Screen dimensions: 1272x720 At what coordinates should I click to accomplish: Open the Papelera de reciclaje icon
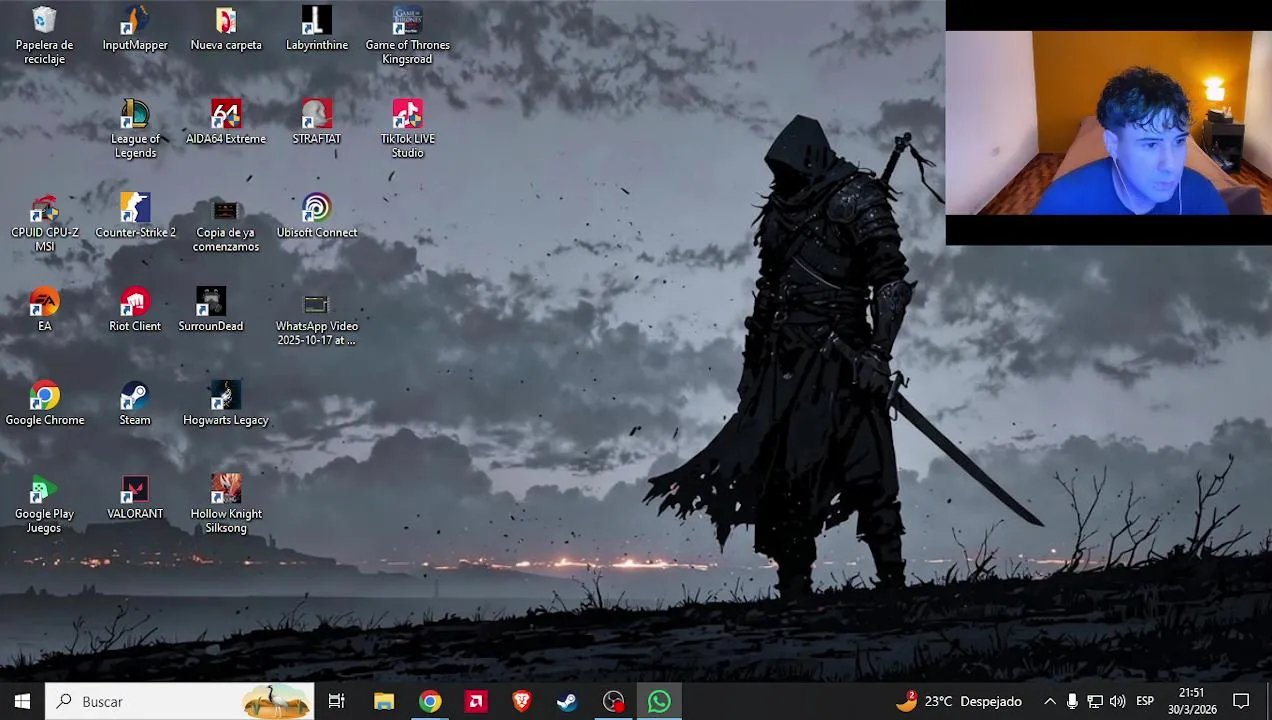point(44,36)
